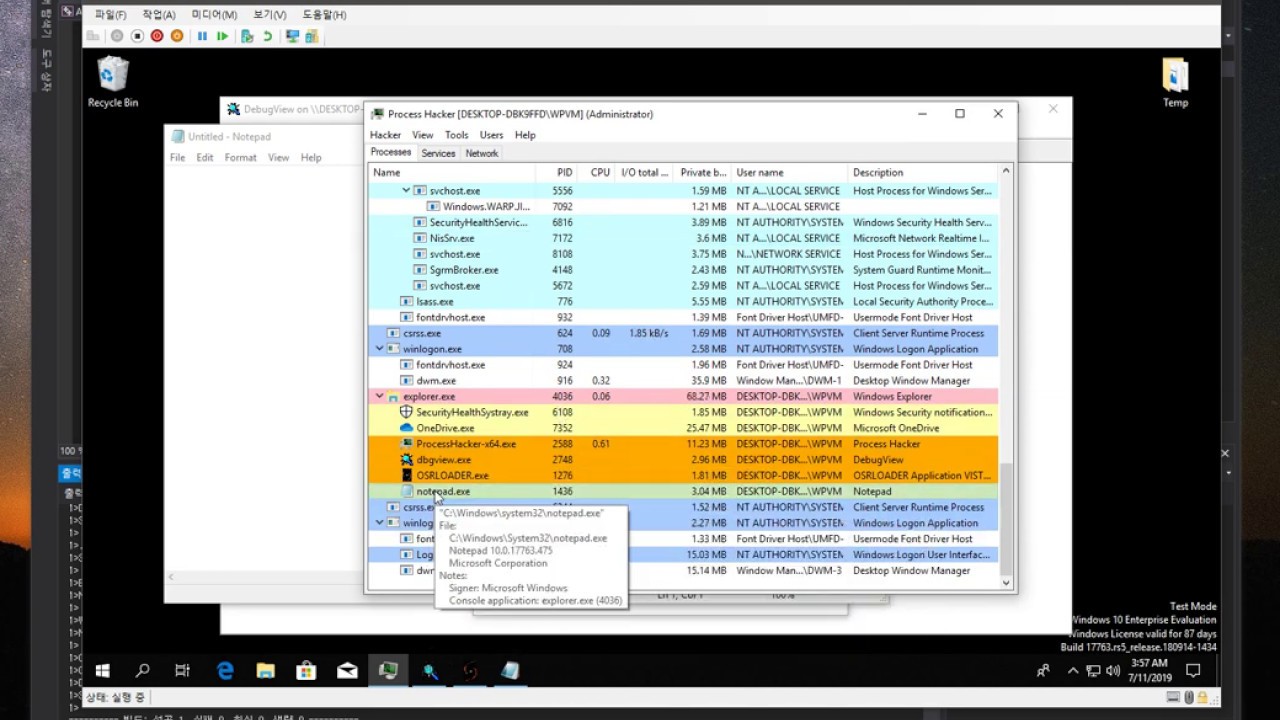Open the 보기(V) menu in the VM window

point(270,15)
